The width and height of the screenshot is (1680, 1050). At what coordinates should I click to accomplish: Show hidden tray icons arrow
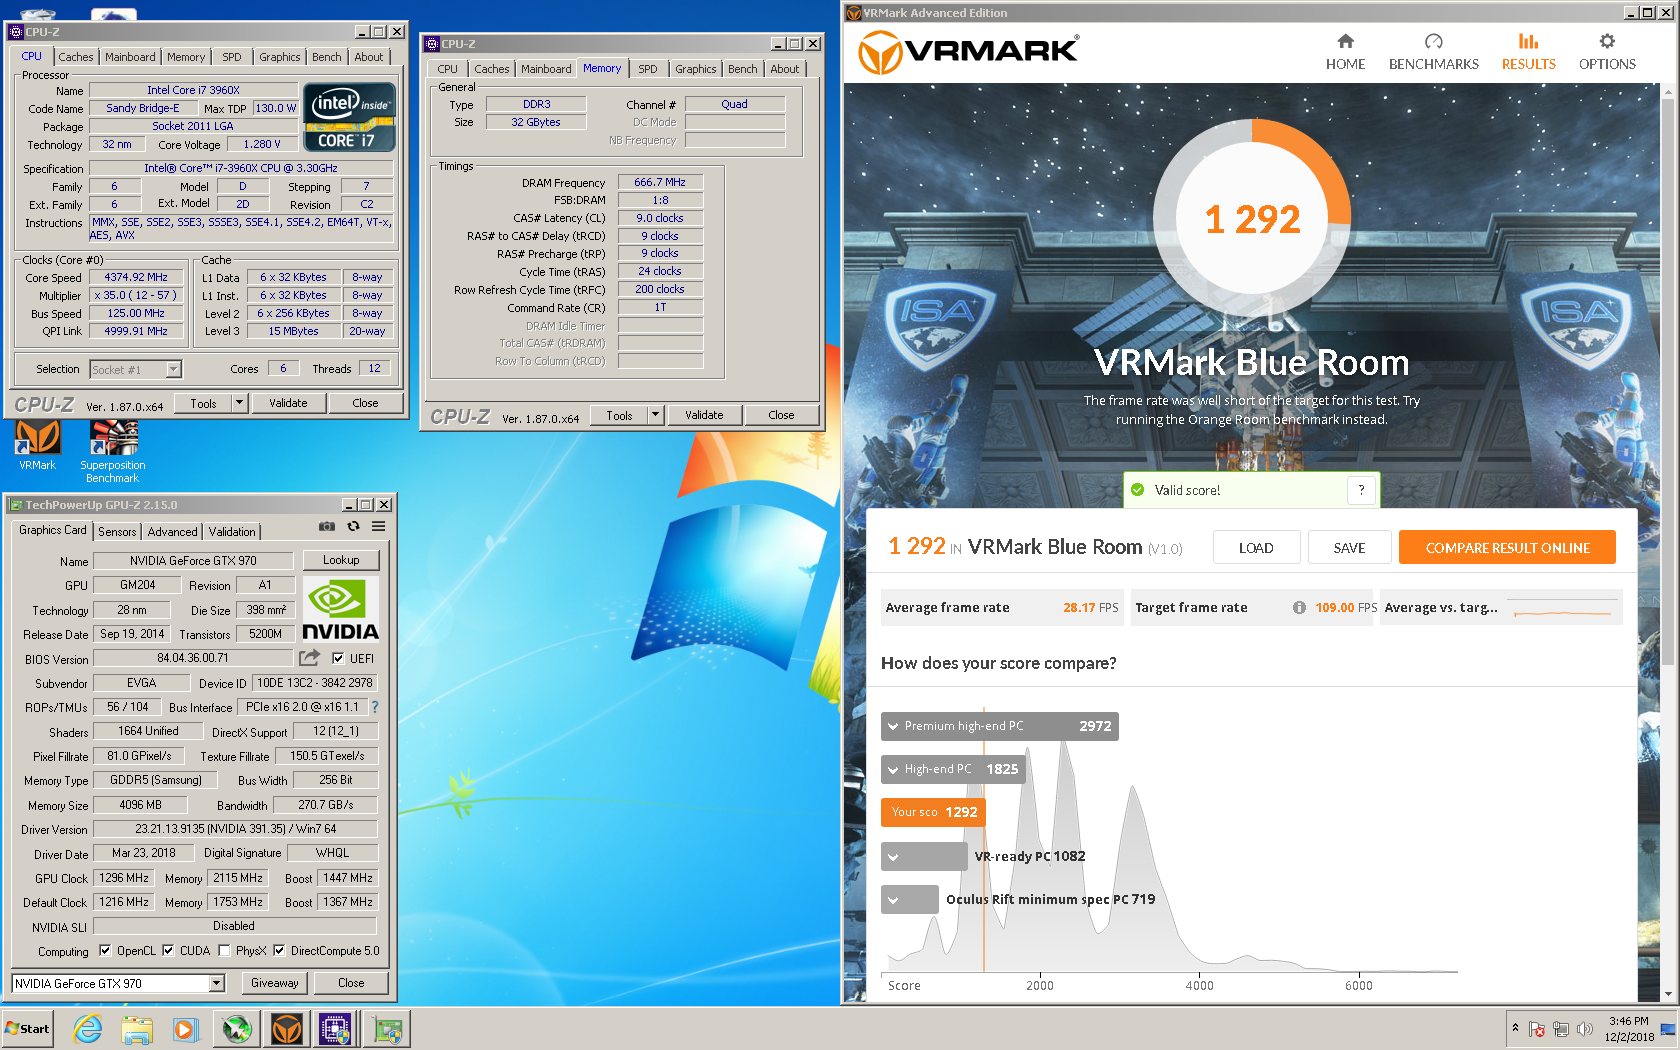coord(1515,1028)
